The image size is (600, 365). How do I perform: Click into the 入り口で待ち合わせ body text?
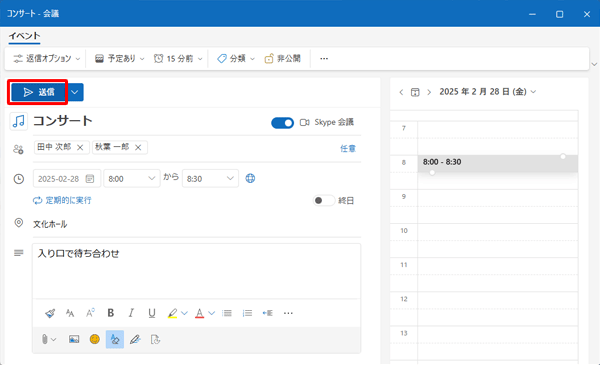point(78,253)
